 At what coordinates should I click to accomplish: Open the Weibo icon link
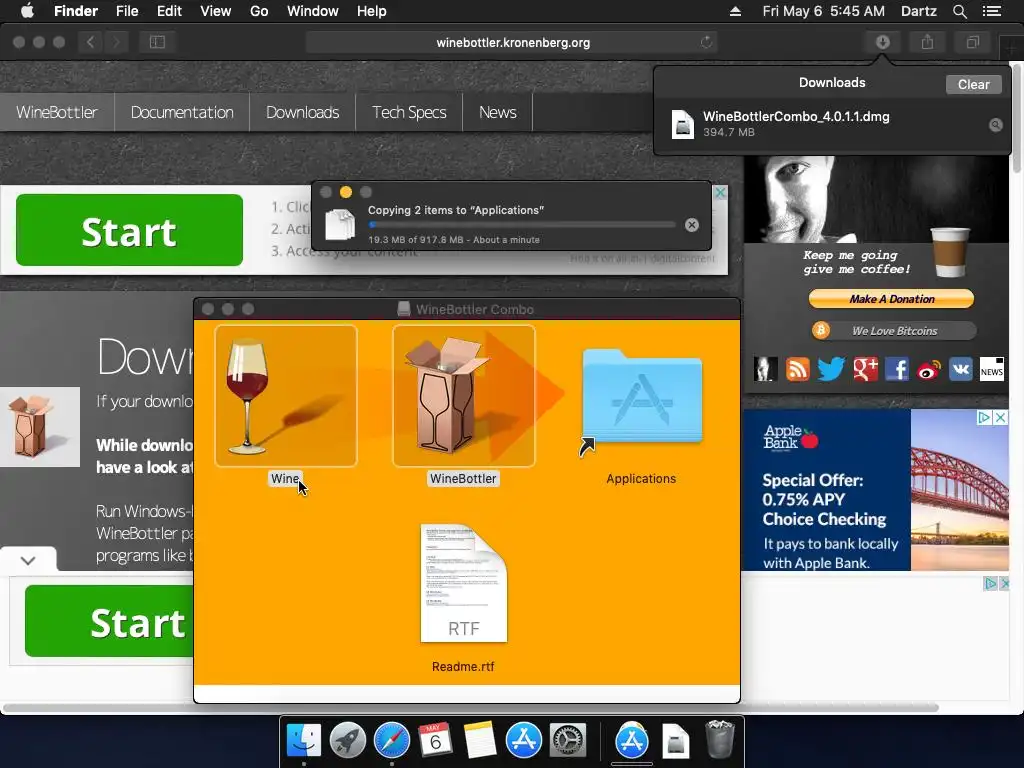point(929,370)
